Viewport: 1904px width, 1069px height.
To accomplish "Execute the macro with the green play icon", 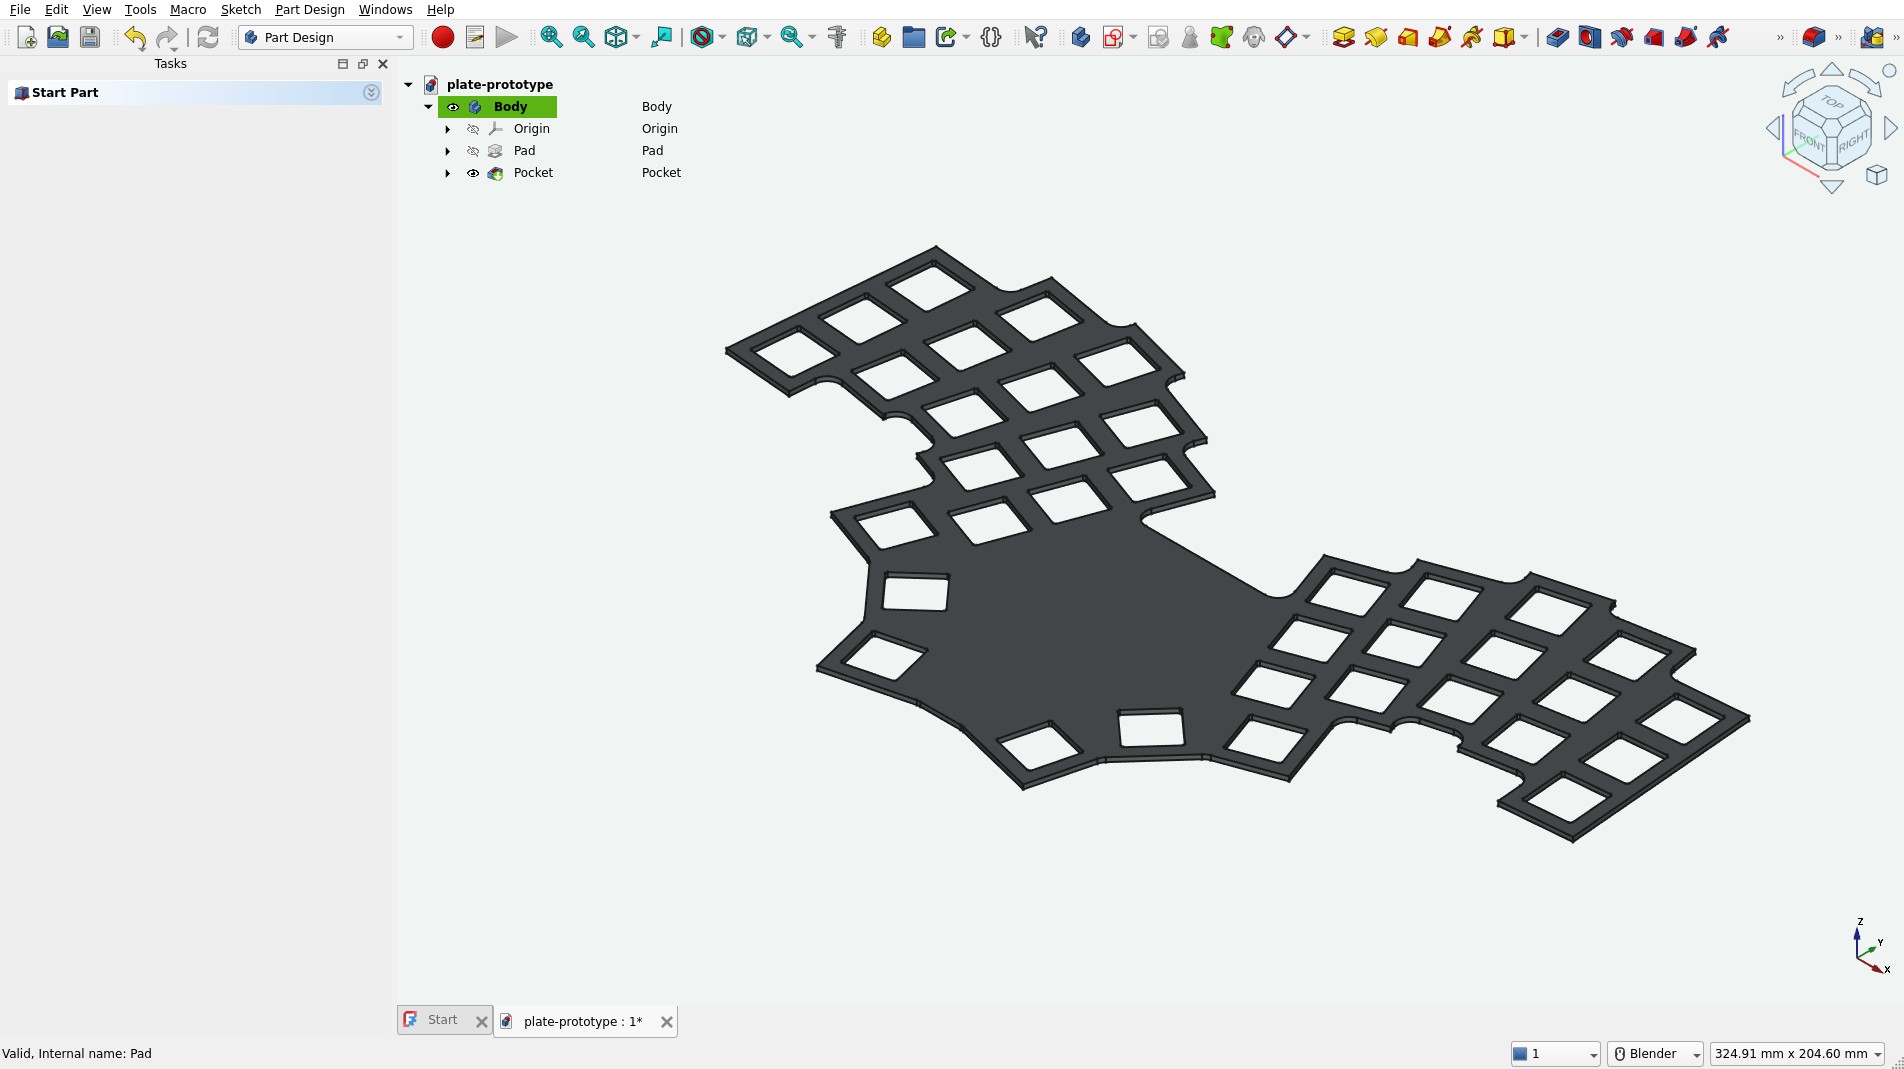I will pos(506,37).
